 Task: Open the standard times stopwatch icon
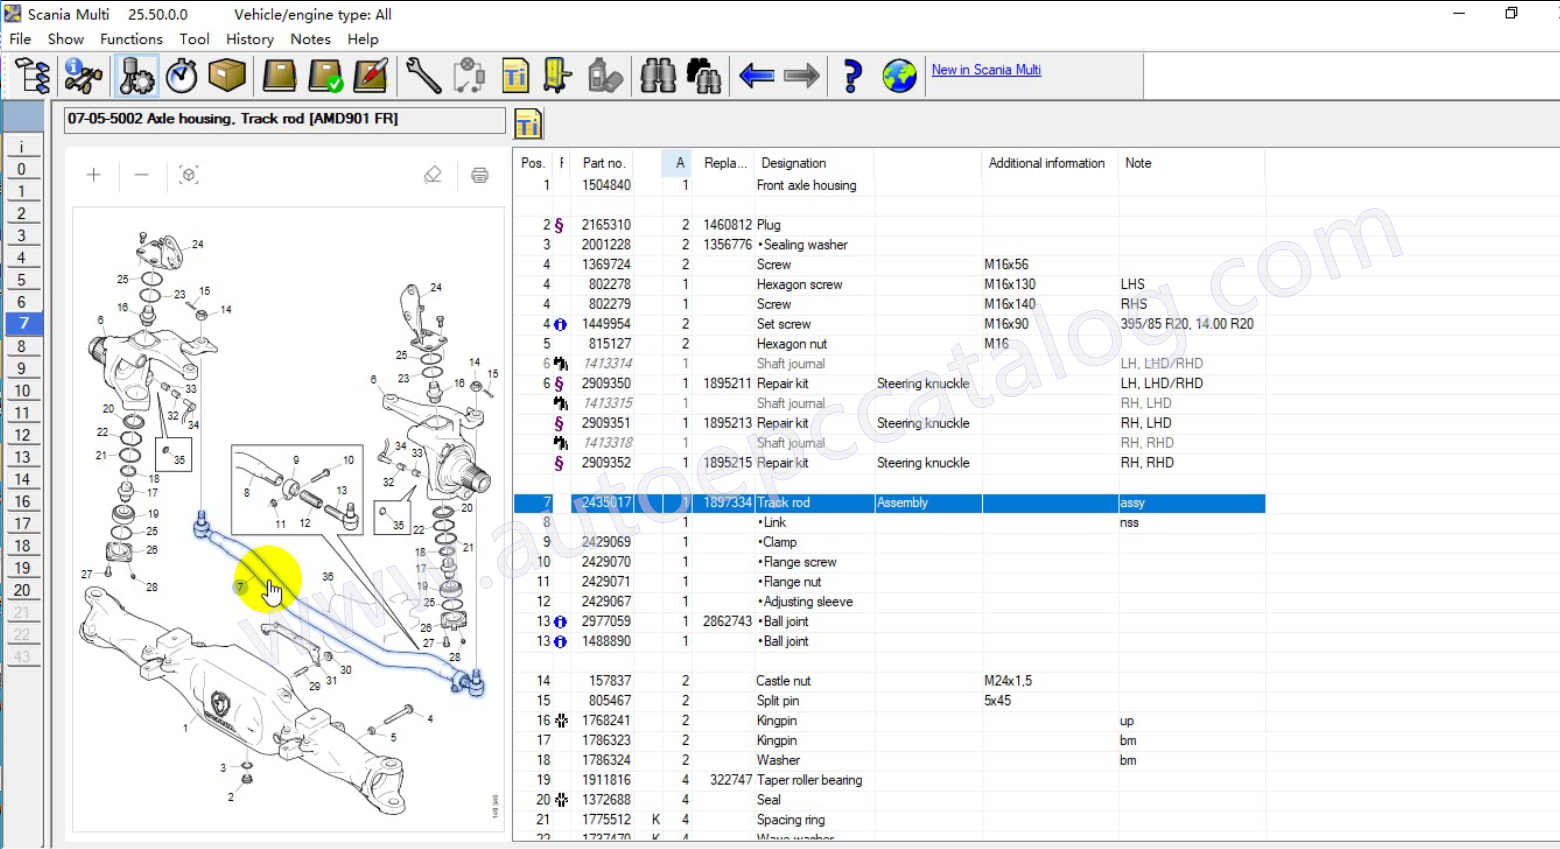click(181, 76)
